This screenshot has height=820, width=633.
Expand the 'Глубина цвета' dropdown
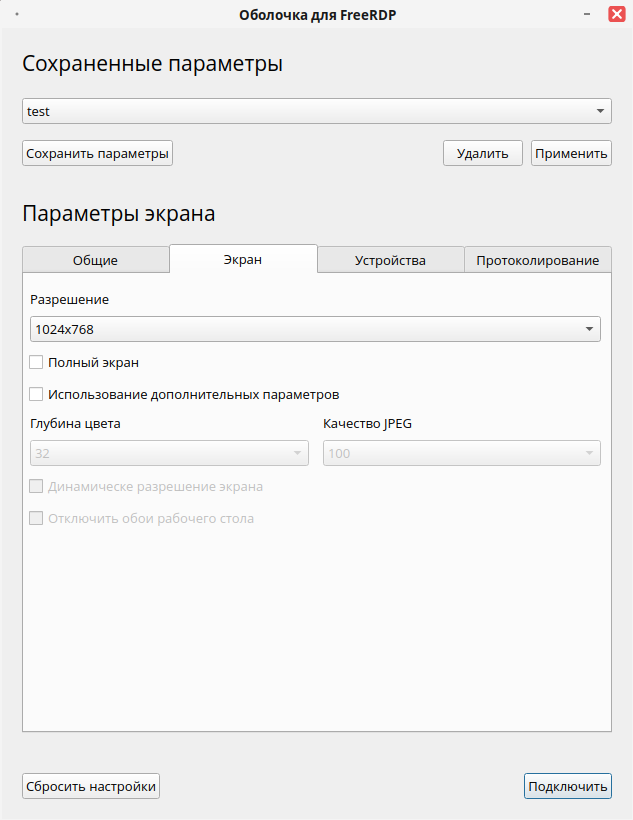click(168, 454)
